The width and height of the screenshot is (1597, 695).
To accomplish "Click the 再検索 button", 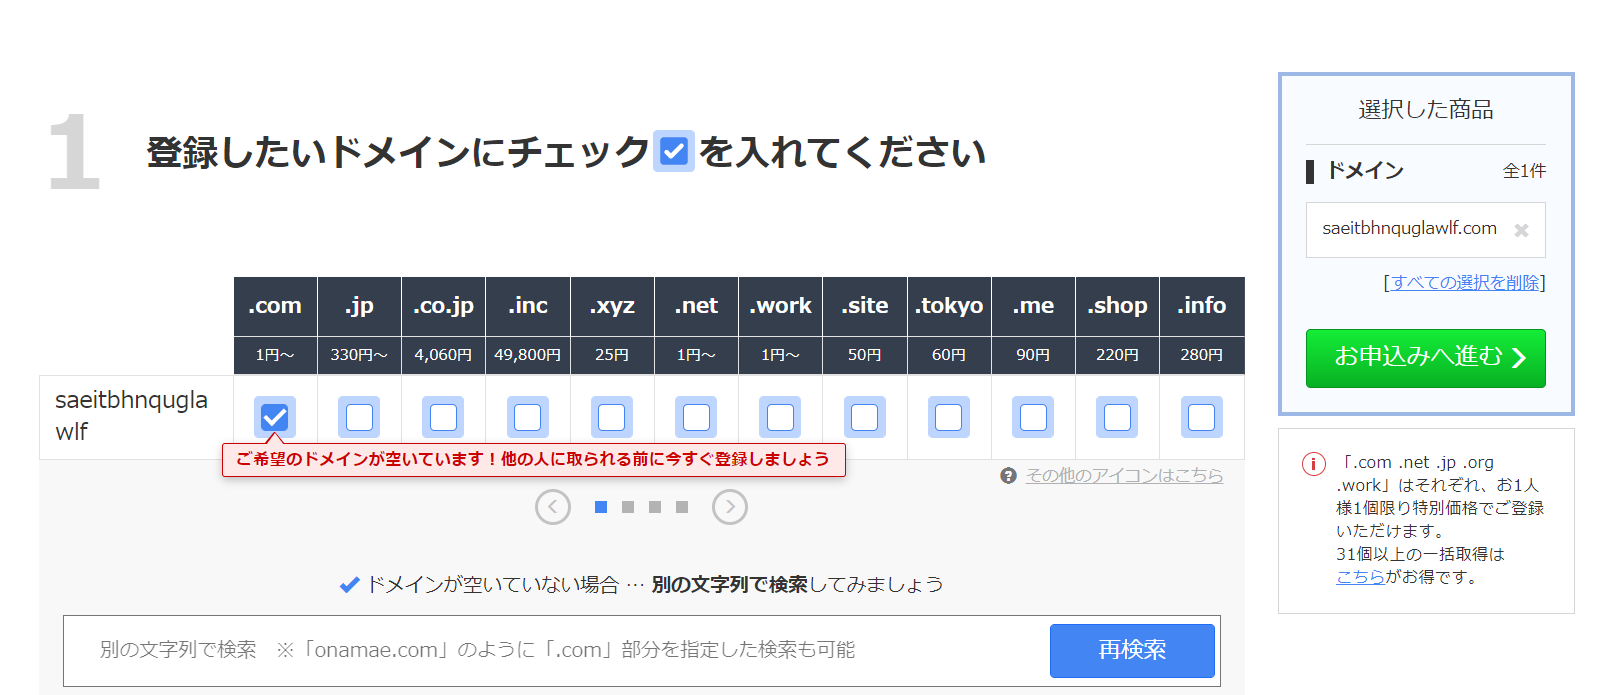I will pyautogui.click(x=1132, y=651).
